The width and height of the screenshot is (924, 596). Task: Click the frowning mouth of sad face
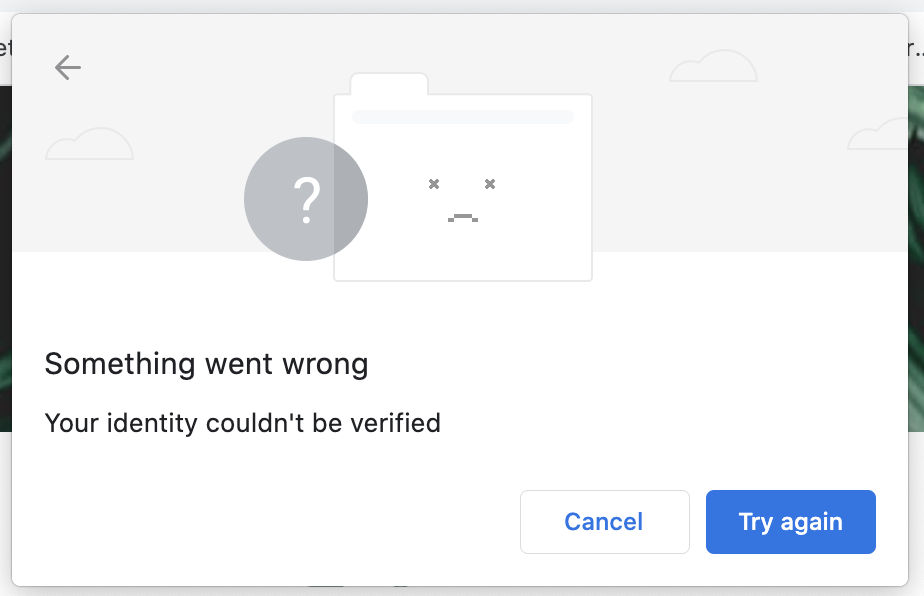pos(462,217)
